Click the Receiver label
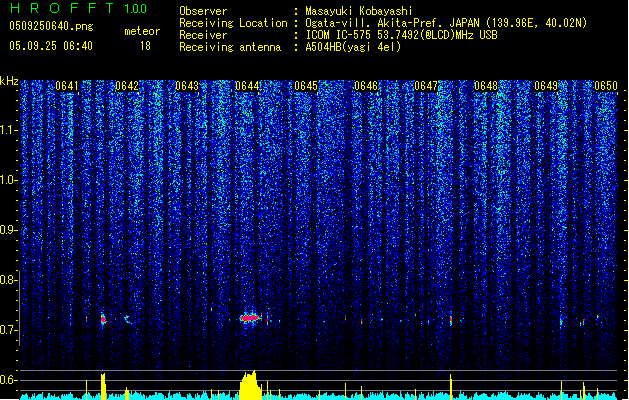This screenshot has height=400, width=629. point(203,35)
